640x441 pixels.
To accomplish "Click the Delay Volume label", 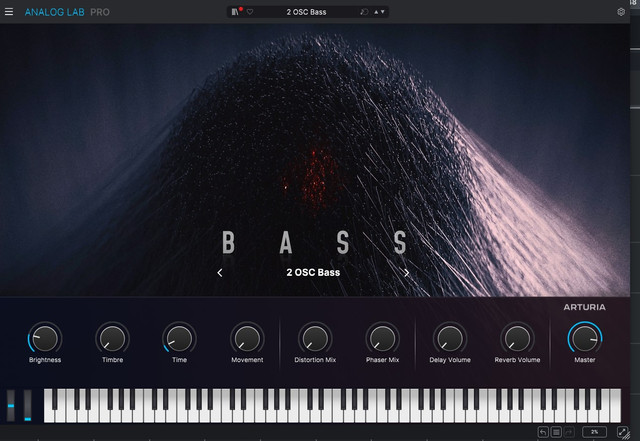I will point(450,360).
